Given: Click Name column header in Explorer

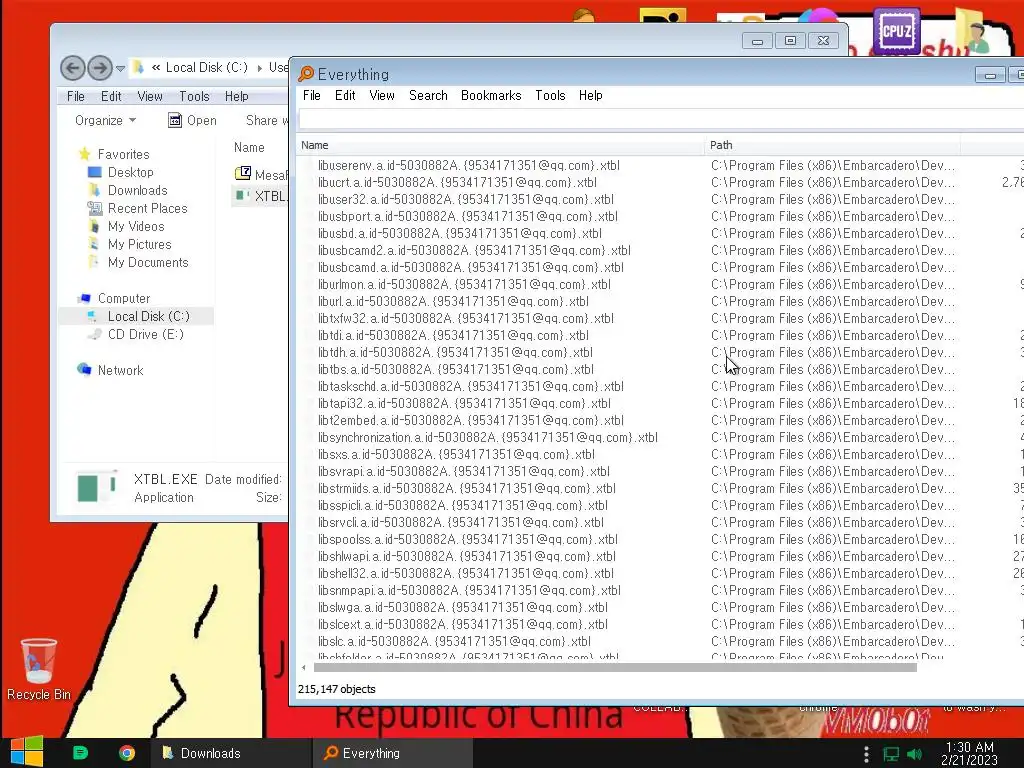Looking at the screenshot, I should coord(249,148).
